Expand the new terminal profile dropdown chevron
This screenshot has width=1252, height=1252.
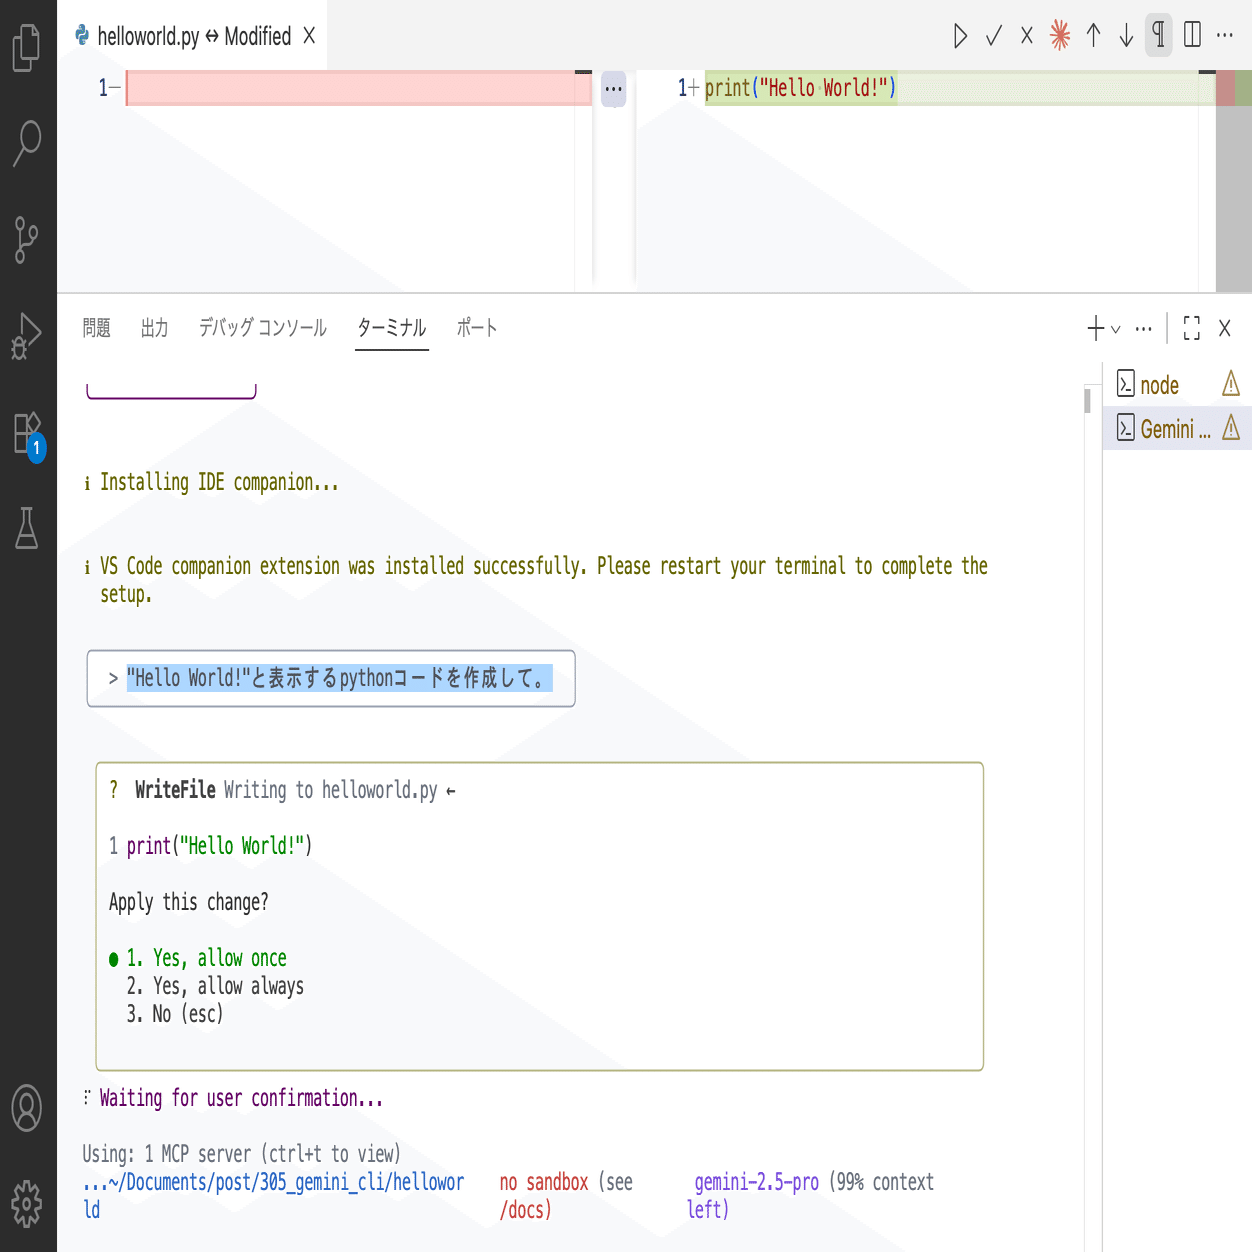tap(1116, 329)
